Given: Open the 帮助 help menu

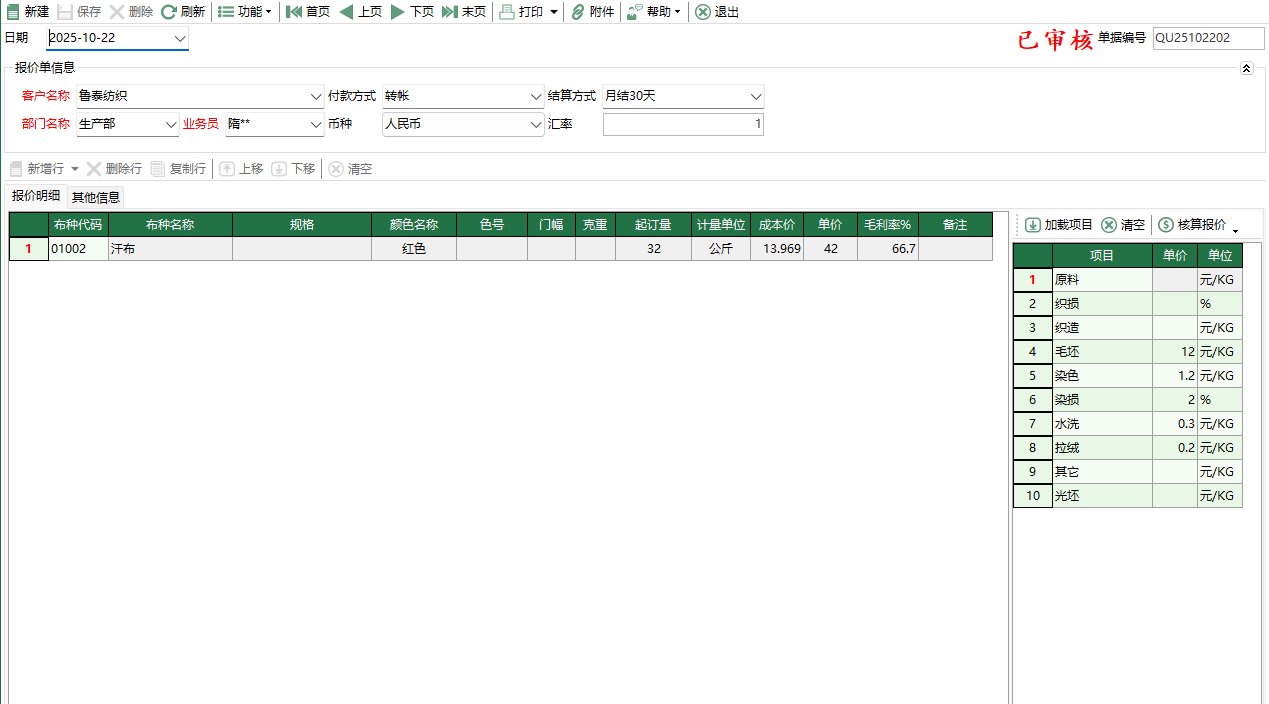Looking at the screenshot, I should (654, 12).
